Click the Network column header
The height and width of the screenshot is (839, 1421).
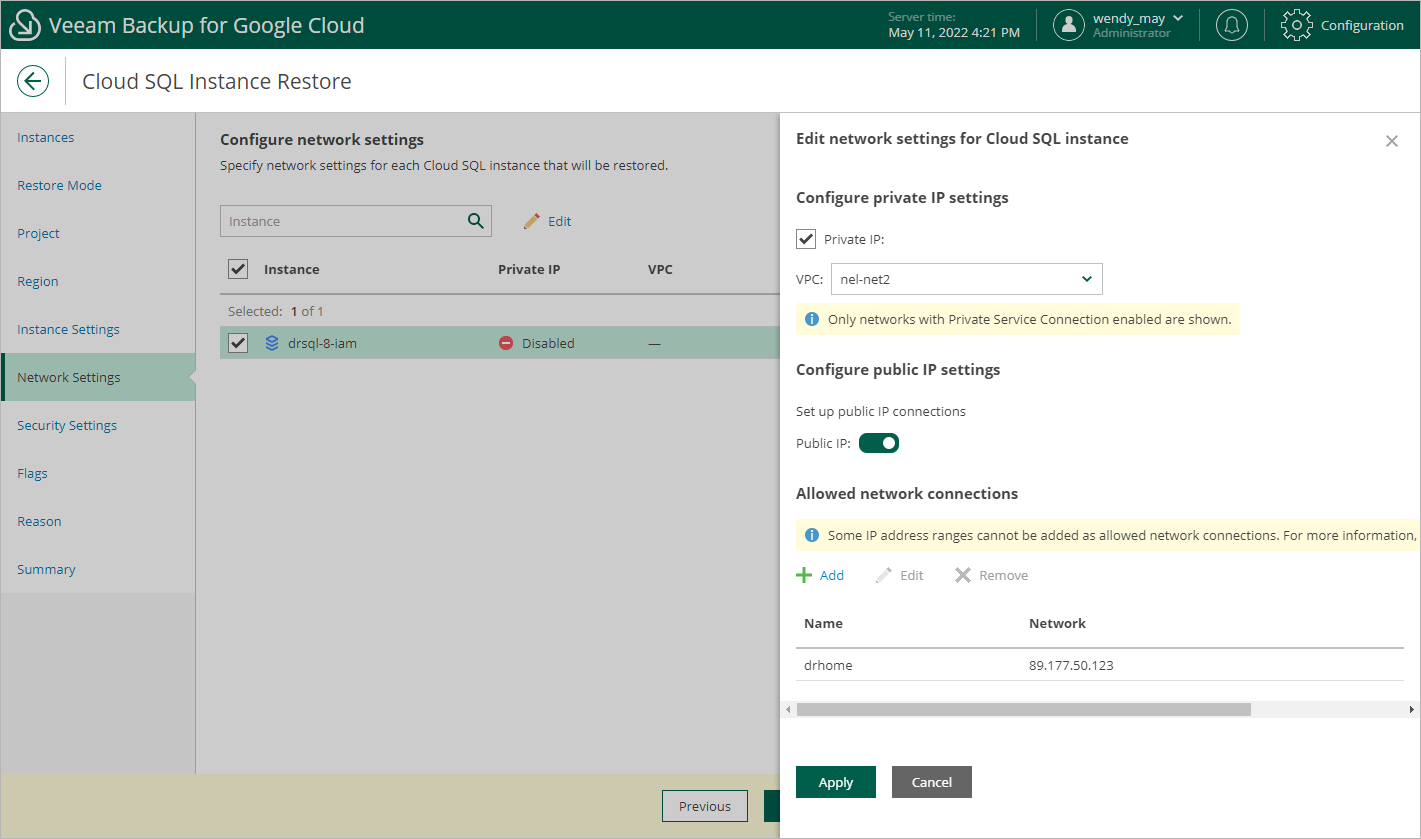click(1057, 623)
